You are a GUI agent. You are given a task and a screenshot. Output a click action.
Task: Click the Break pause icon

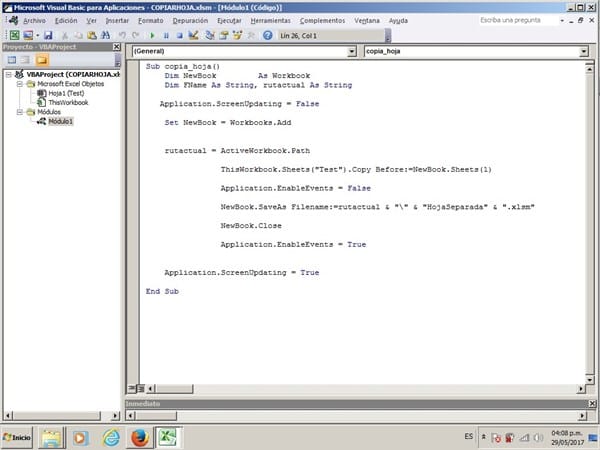coord(165,35)
